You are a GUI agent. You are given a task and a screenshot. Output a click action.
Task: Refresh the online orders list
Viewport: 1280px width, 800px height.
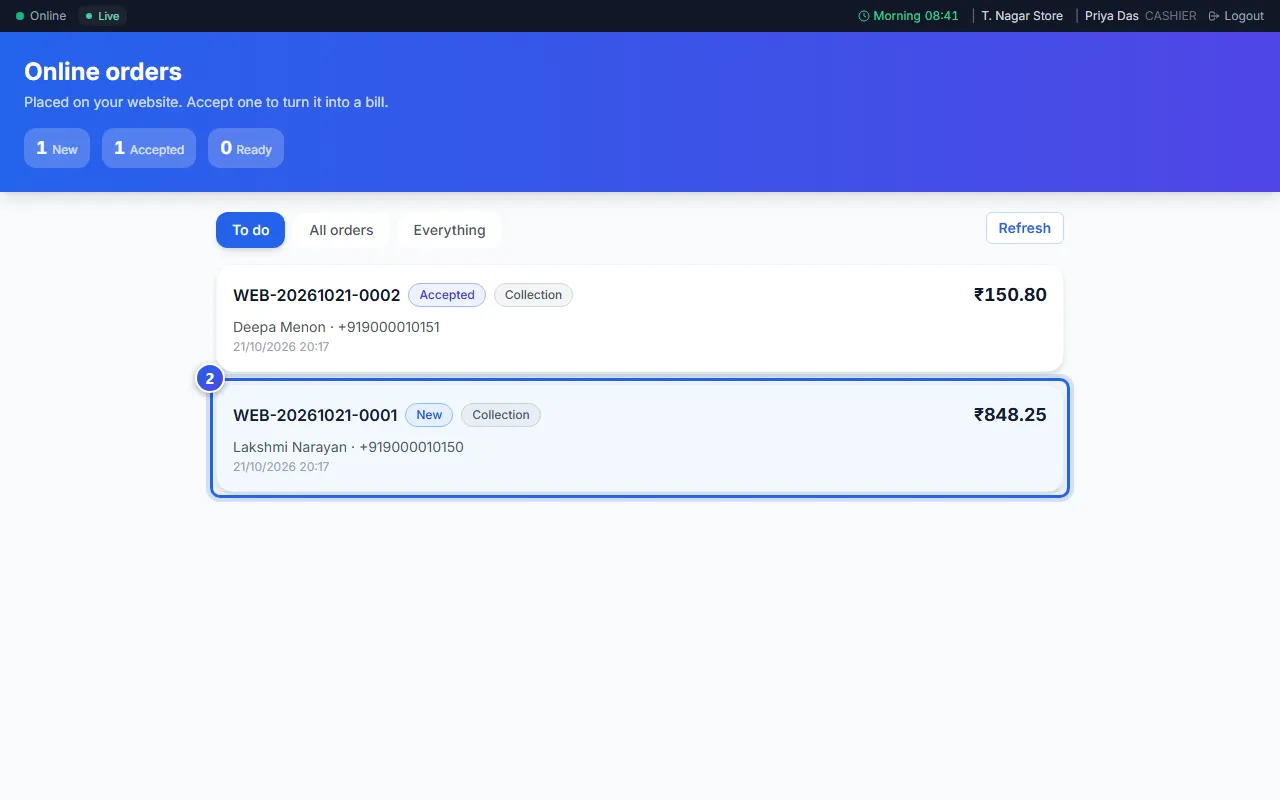[1024, 228]
